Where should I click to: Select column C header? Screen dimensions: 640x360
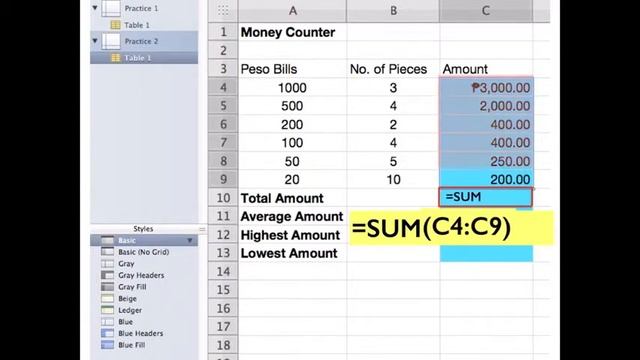click(486, 11)
